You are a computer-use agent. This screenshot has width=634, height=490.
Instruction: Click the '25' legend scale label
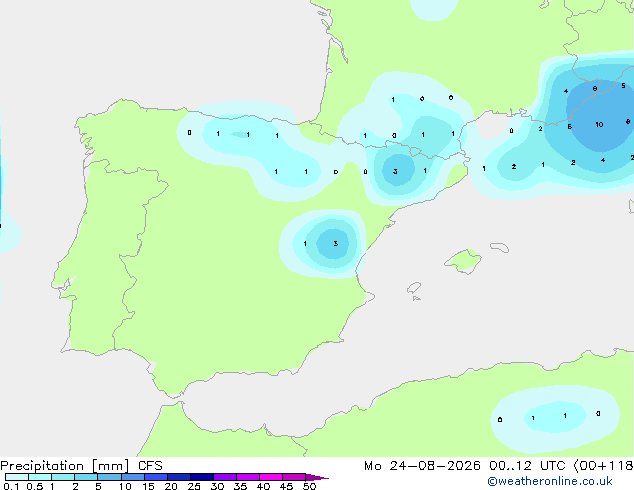pyautogui.click(x=194, y=486)
